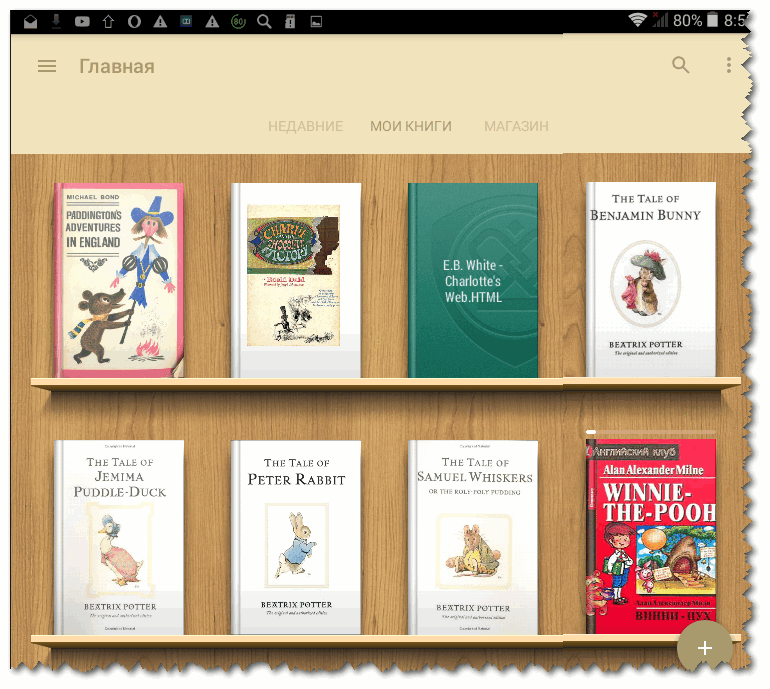The width and height of the screenshot is (770, 689).
Task: Tap the SD card notification icon
Action: [290, 22]
